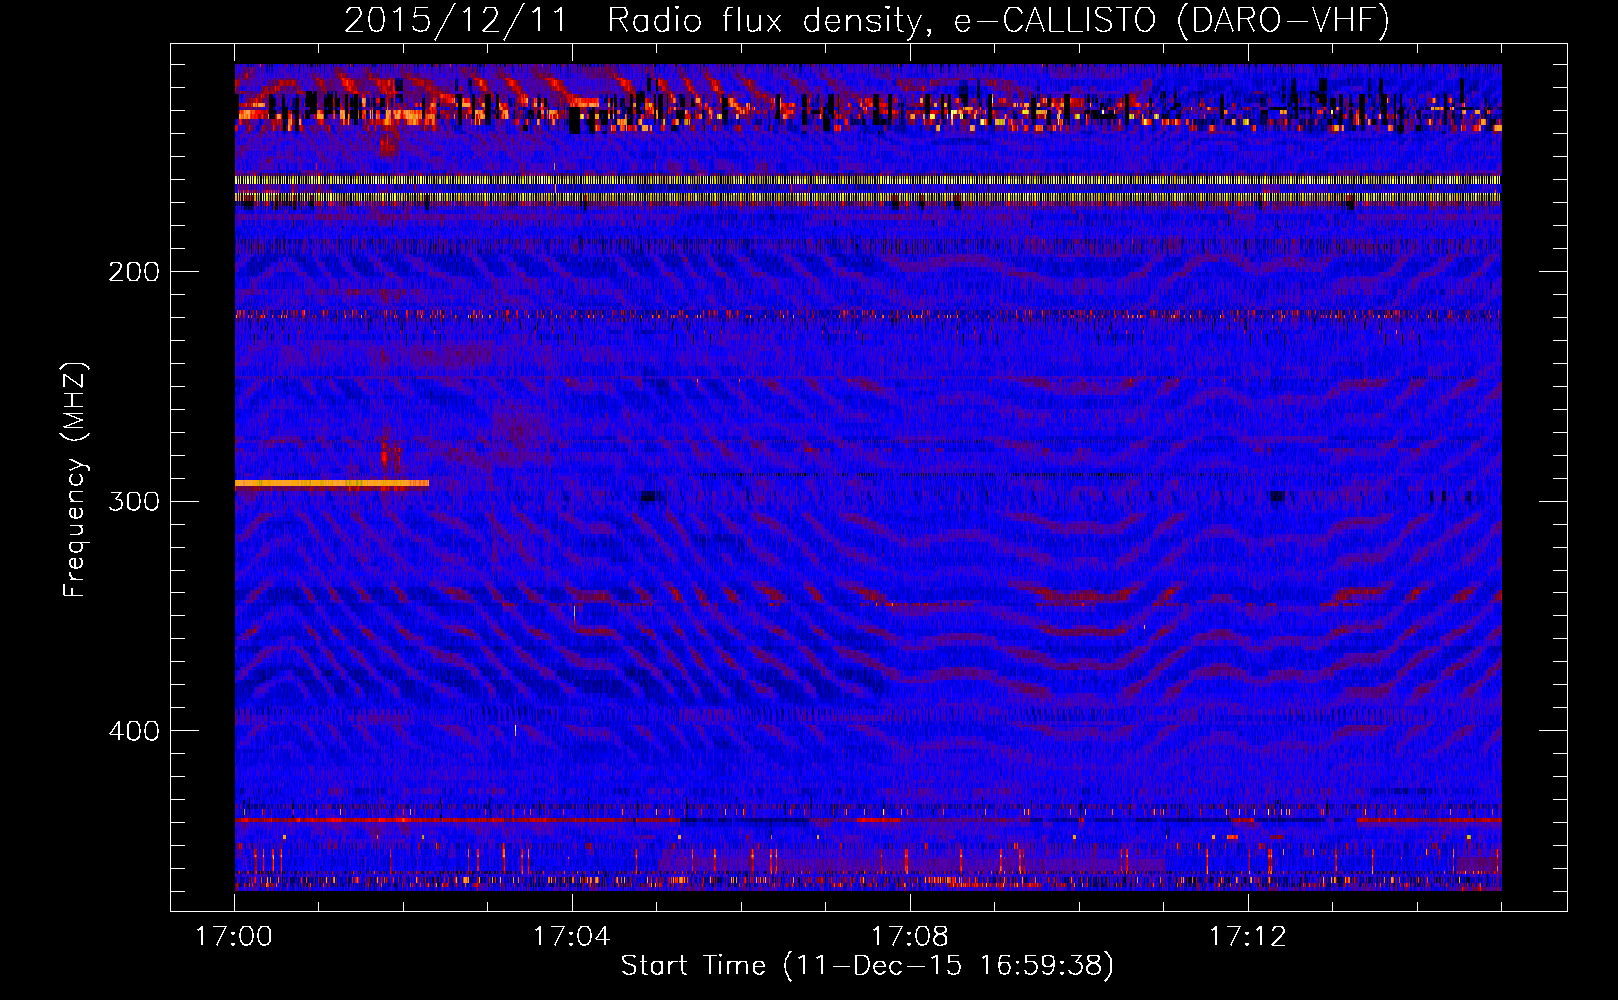Click the '17:08' time tick label
Screen dimensions: 1618x1000
(909, 936)
